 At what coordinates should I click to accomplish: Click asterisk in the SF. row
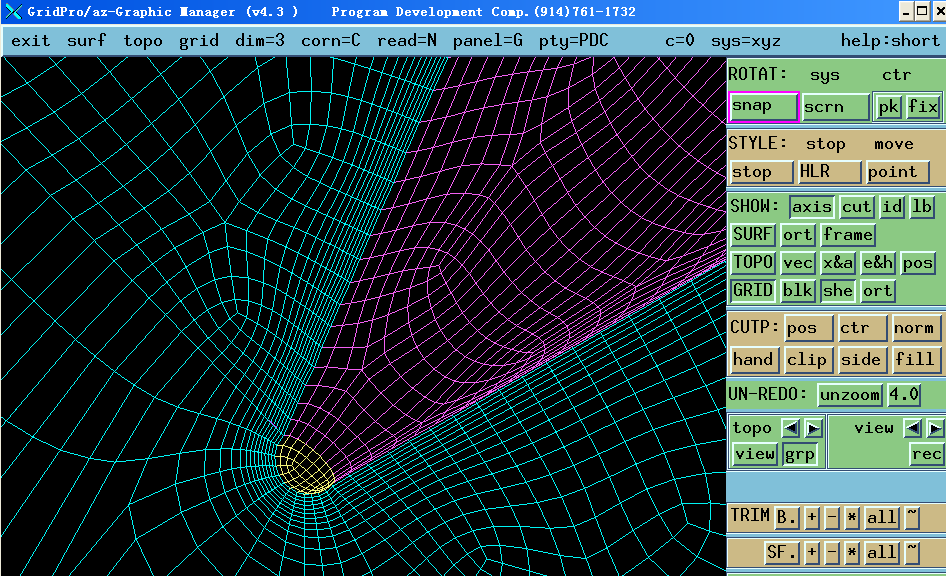(852, 552)
